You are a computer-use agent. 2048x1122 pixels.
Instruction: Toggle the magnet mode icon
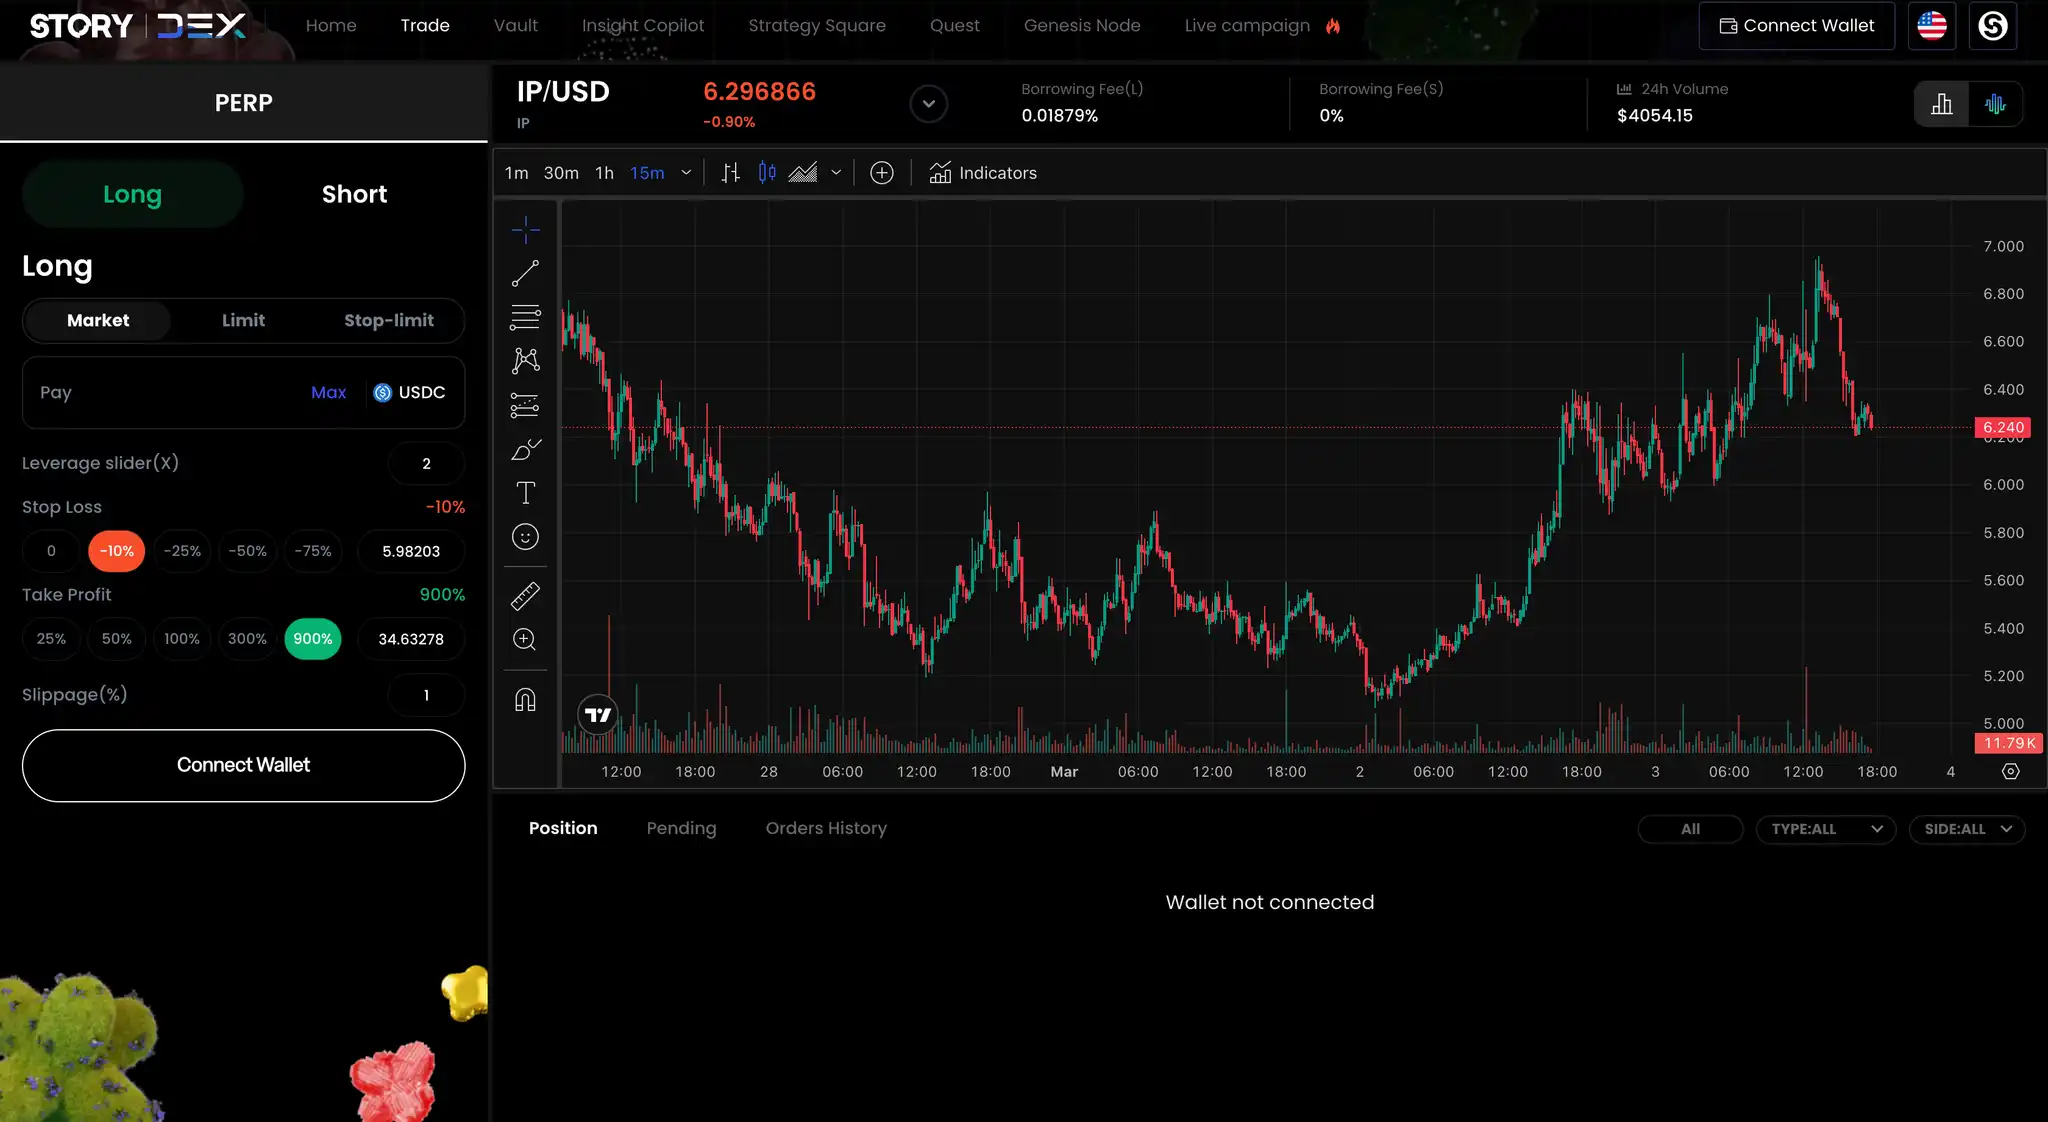pyautogui.click(x=525, y=700)
